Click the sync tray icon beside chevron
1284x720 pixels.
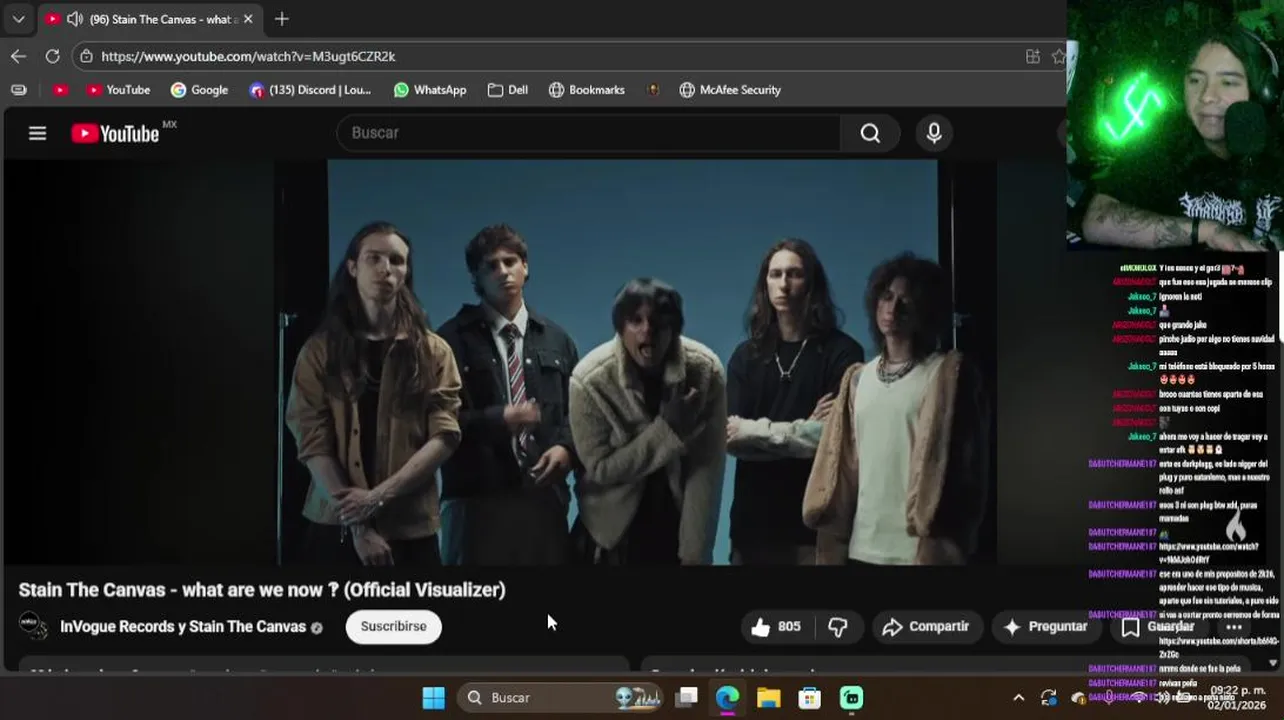(x=1048, y=698)
